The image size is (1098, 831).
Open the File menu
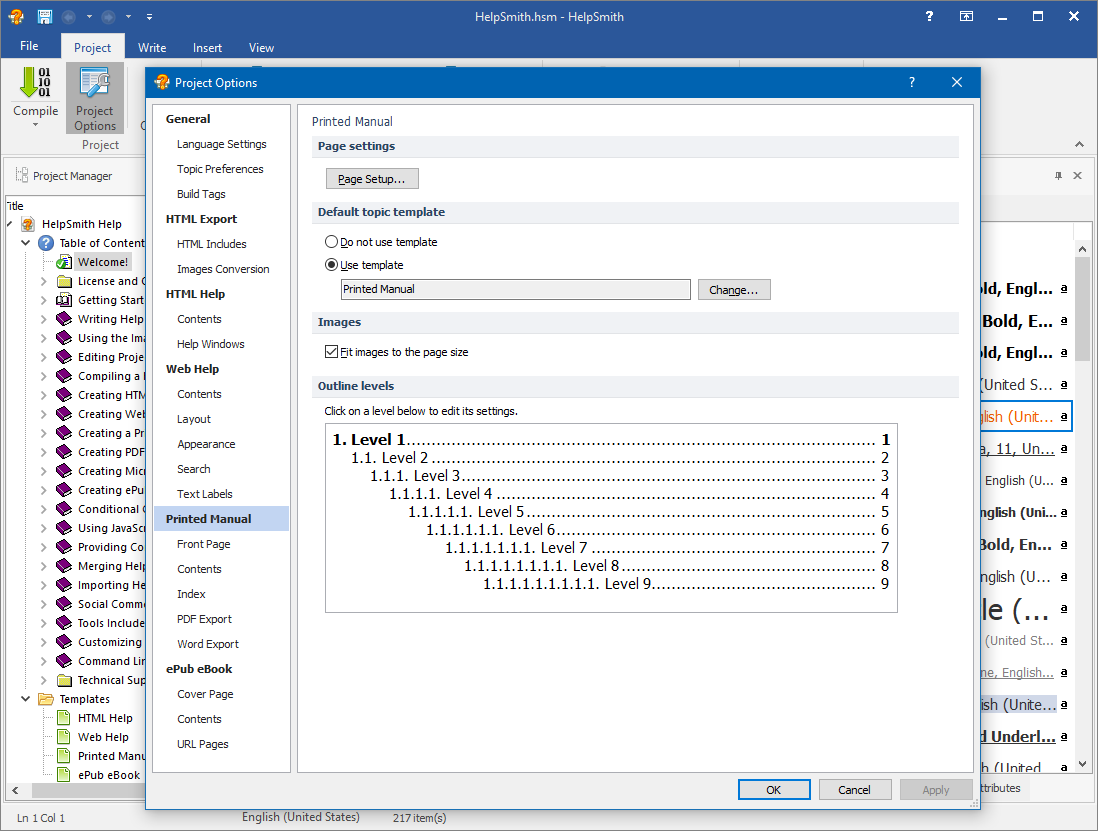tap(29, 46)
